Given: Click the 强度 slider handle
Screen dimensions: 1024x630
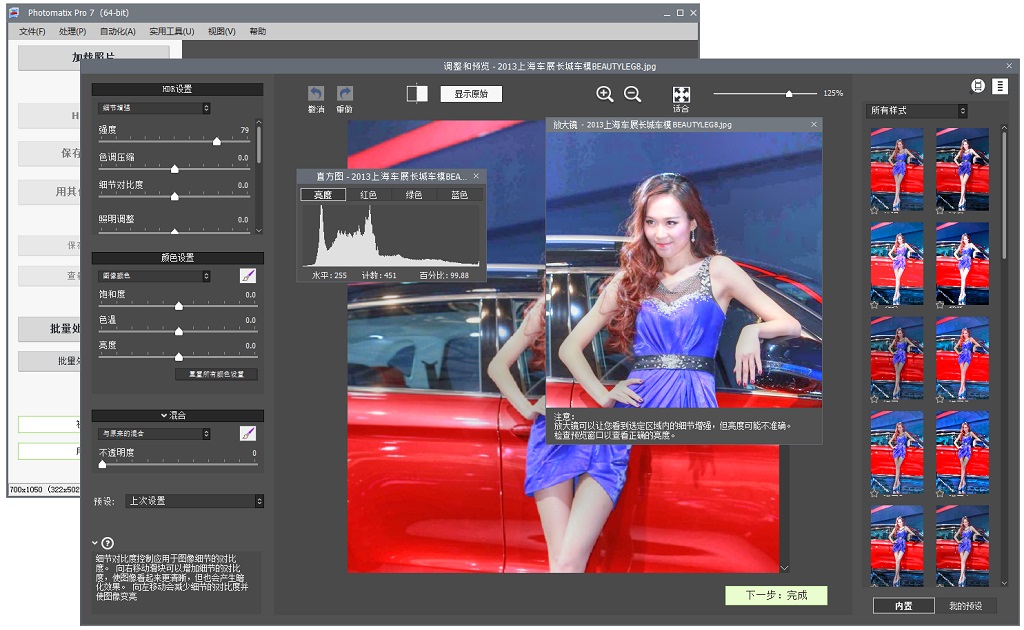Looking at the screenshot, I should pyautogui.click(x=217, y=141).
